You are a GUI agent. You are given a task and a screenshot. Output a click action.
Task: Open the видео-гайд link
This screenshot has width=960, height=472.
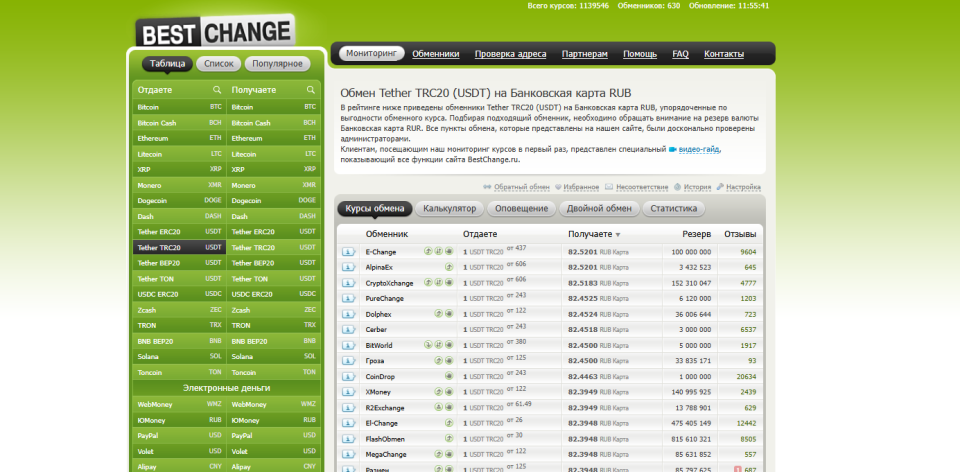698,149
